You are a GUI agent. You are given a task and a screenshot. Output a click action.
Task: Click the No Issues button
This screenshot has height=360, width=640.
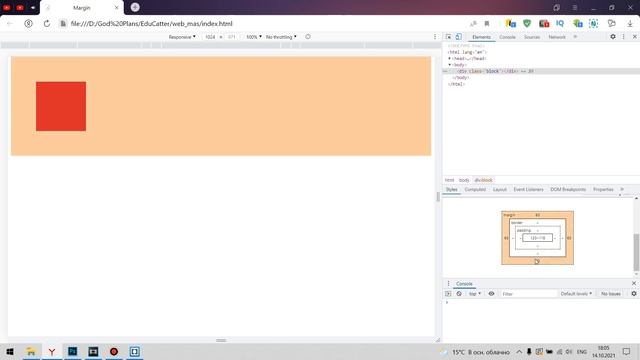[x=611, y=294]
